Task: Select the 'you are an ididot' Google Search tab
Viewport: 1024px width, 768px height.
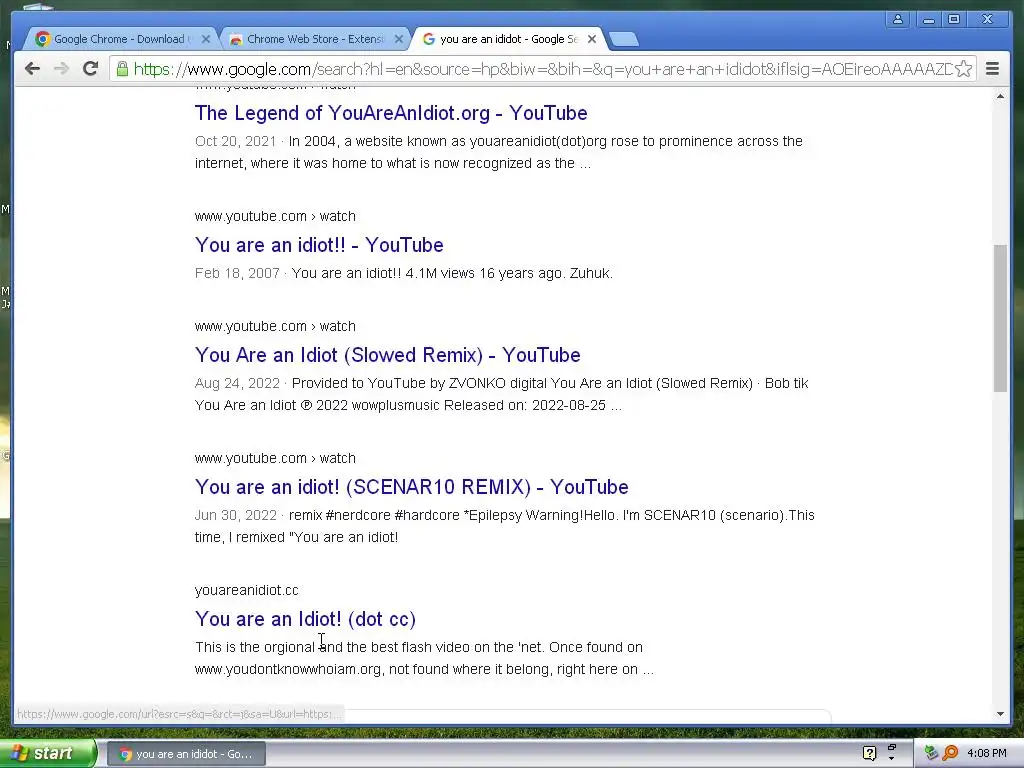Action: click(508, 39)
